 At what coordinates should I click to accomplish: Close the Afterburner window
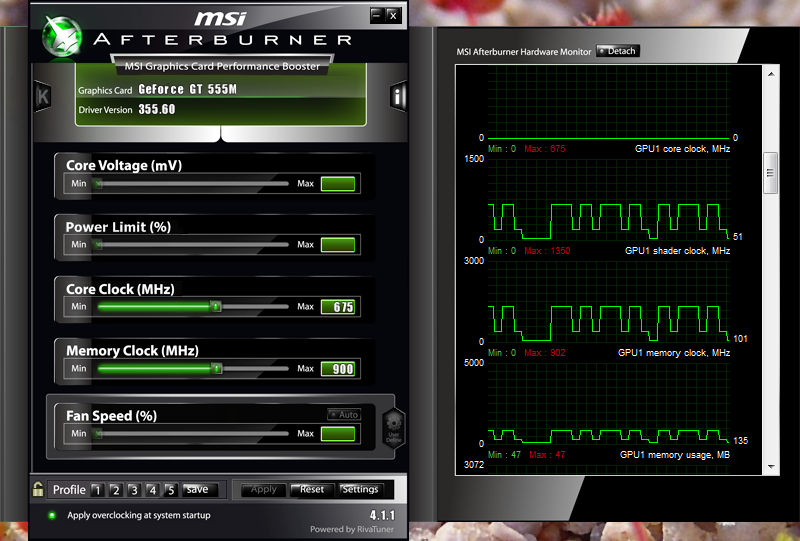pyautogui.click(x=393, y=15)
